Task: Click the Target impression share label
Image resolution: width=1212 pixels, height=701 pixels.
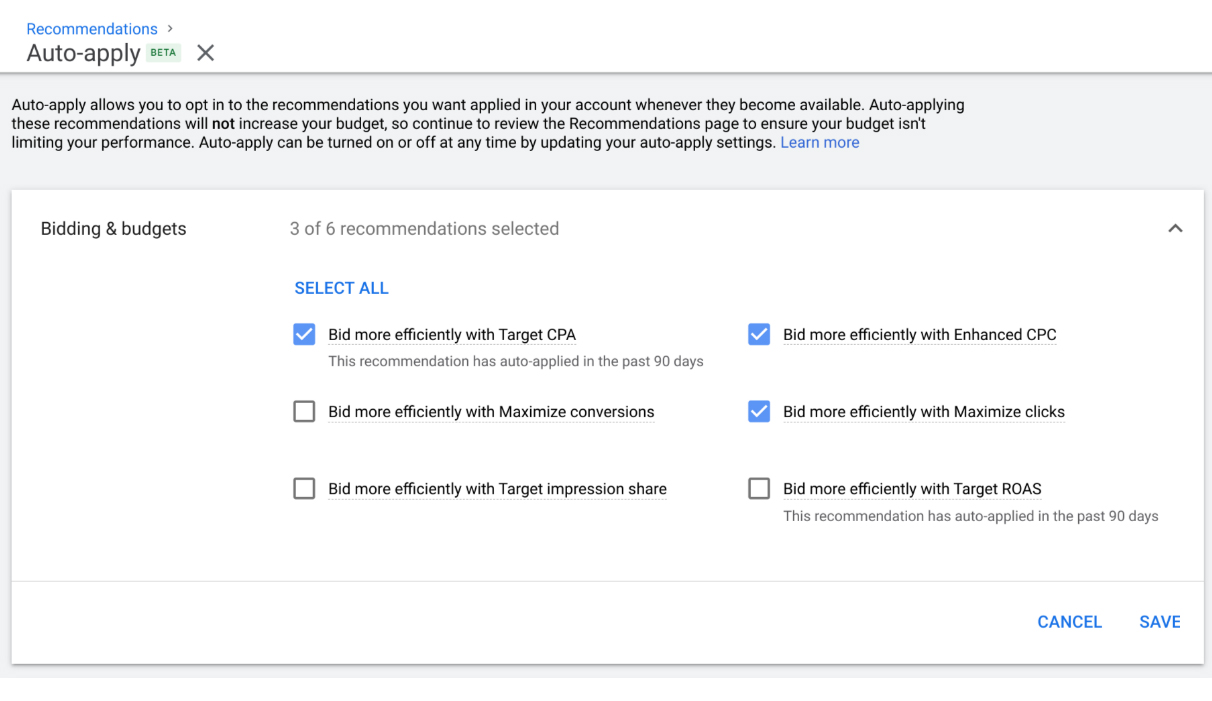Action: click(497, 489)
